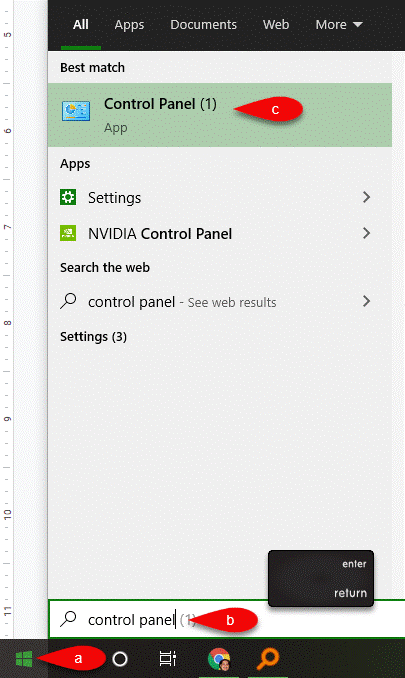Click the Windows Start button
The image size is (405, 678).
point(24,659)
